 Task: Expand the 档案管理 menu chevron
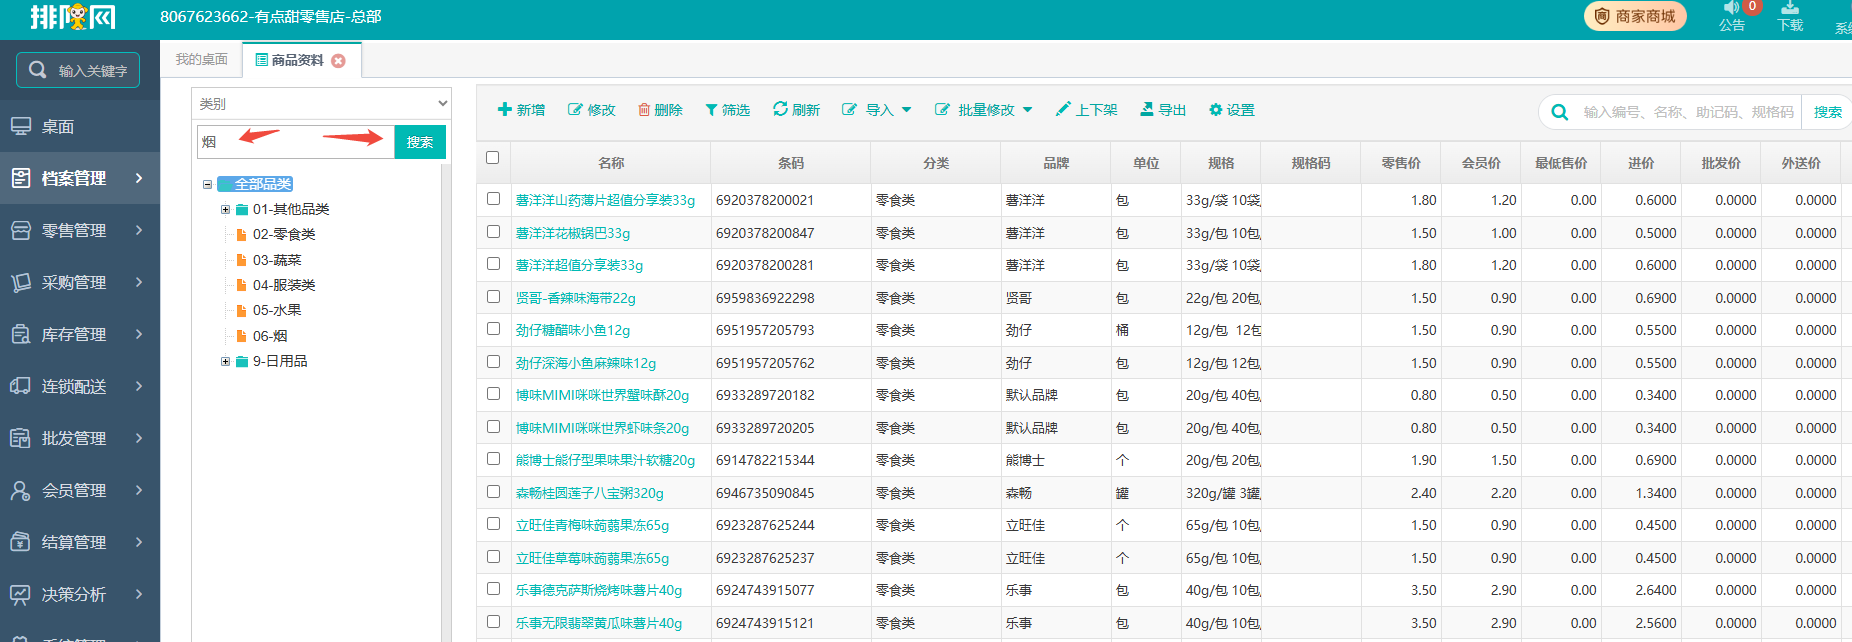(x=139, y=178)
